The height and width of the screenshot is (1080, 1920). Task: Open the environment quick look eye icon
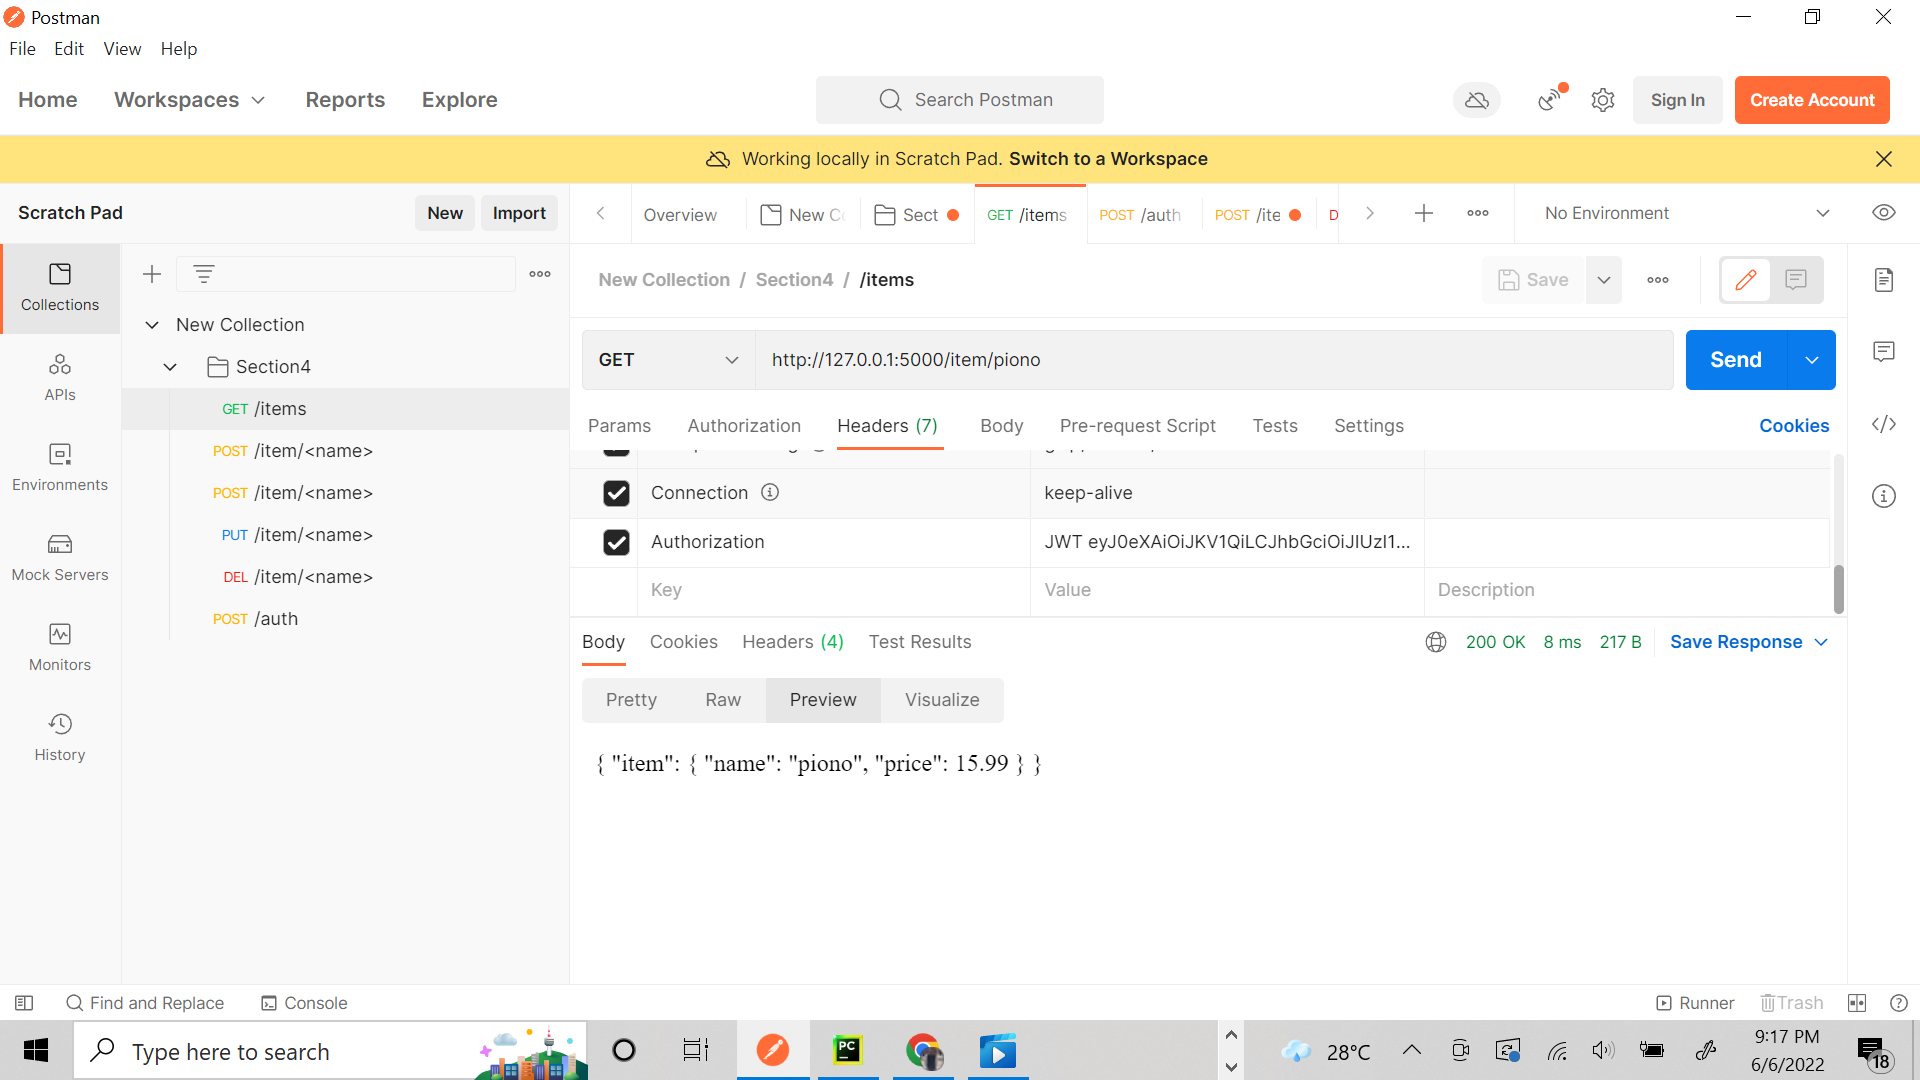[1884, 213]
